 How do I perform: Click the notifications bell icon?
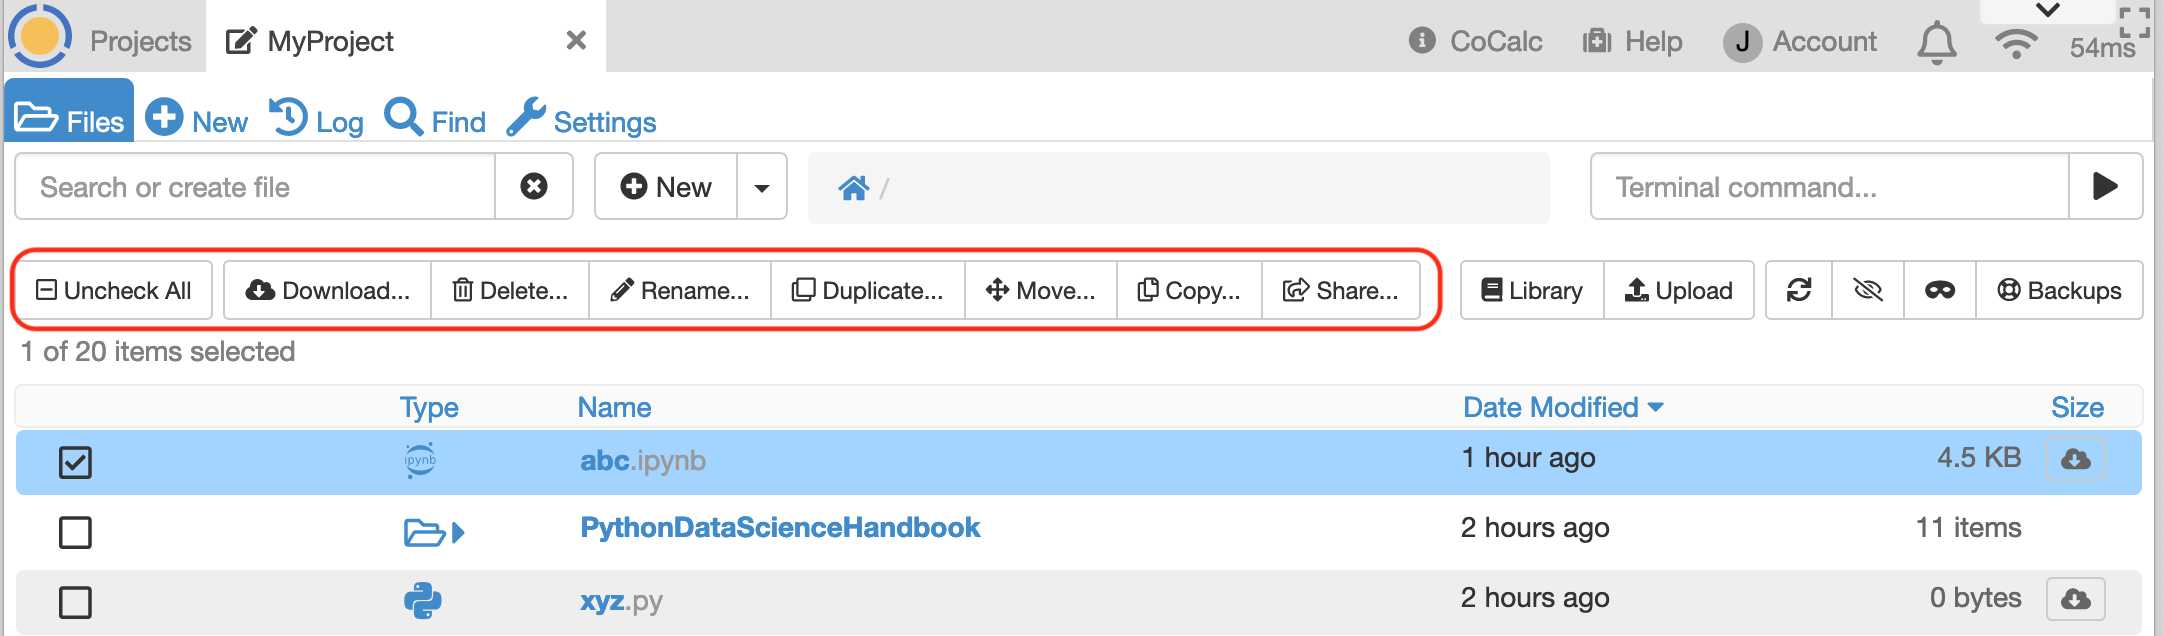[1936, 42]
